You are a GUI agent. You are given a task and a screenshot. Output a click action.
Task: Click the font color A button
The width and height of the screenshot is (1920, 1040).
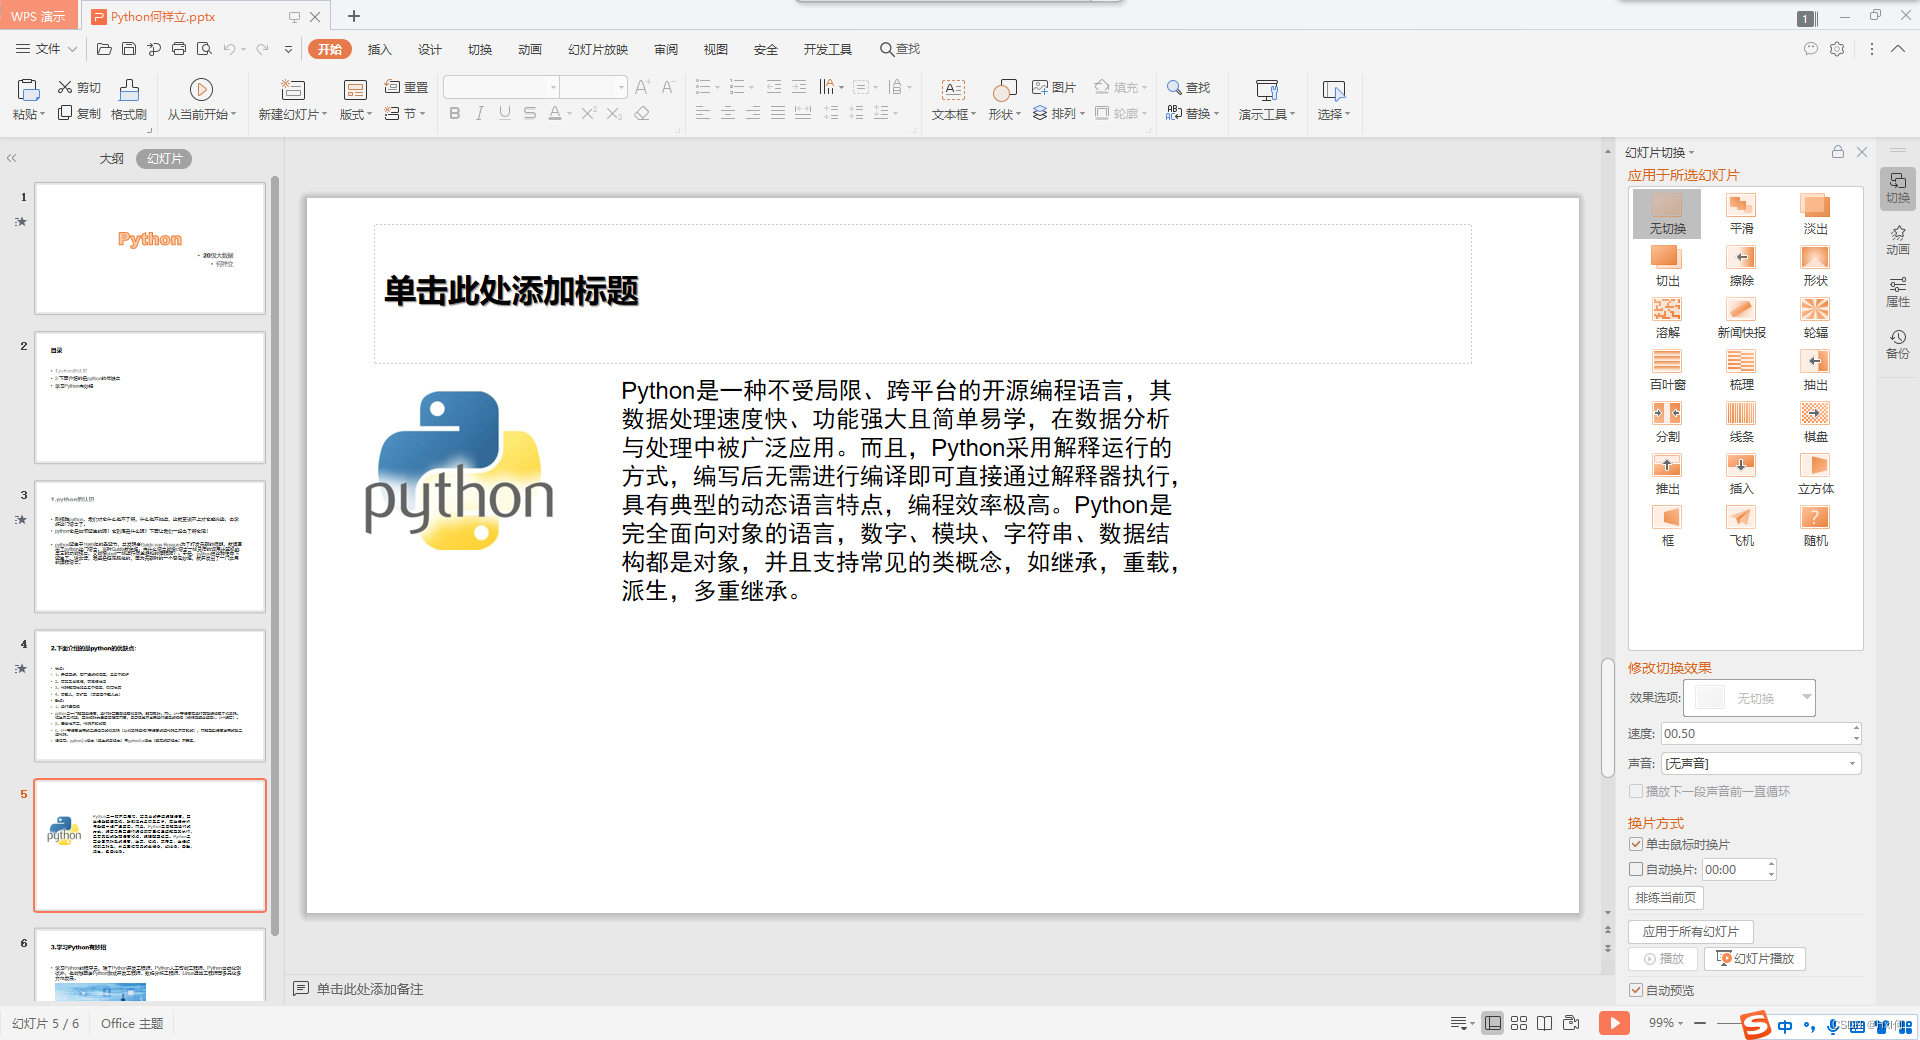pyautogui.click(x=555, y=114)
